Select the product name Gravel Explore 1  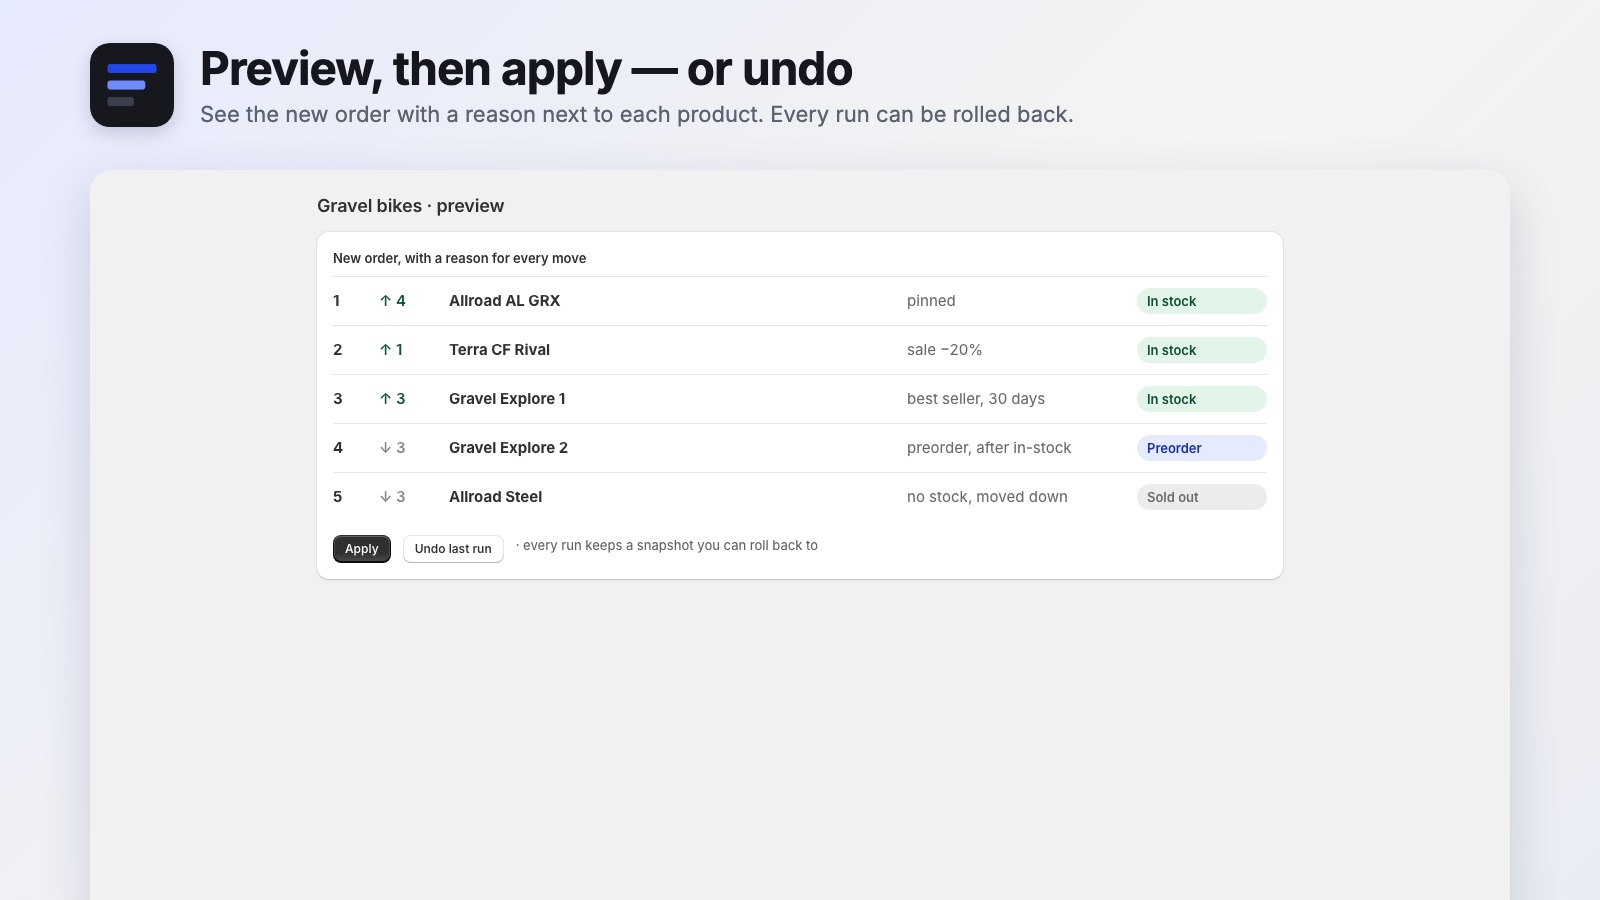507,399
